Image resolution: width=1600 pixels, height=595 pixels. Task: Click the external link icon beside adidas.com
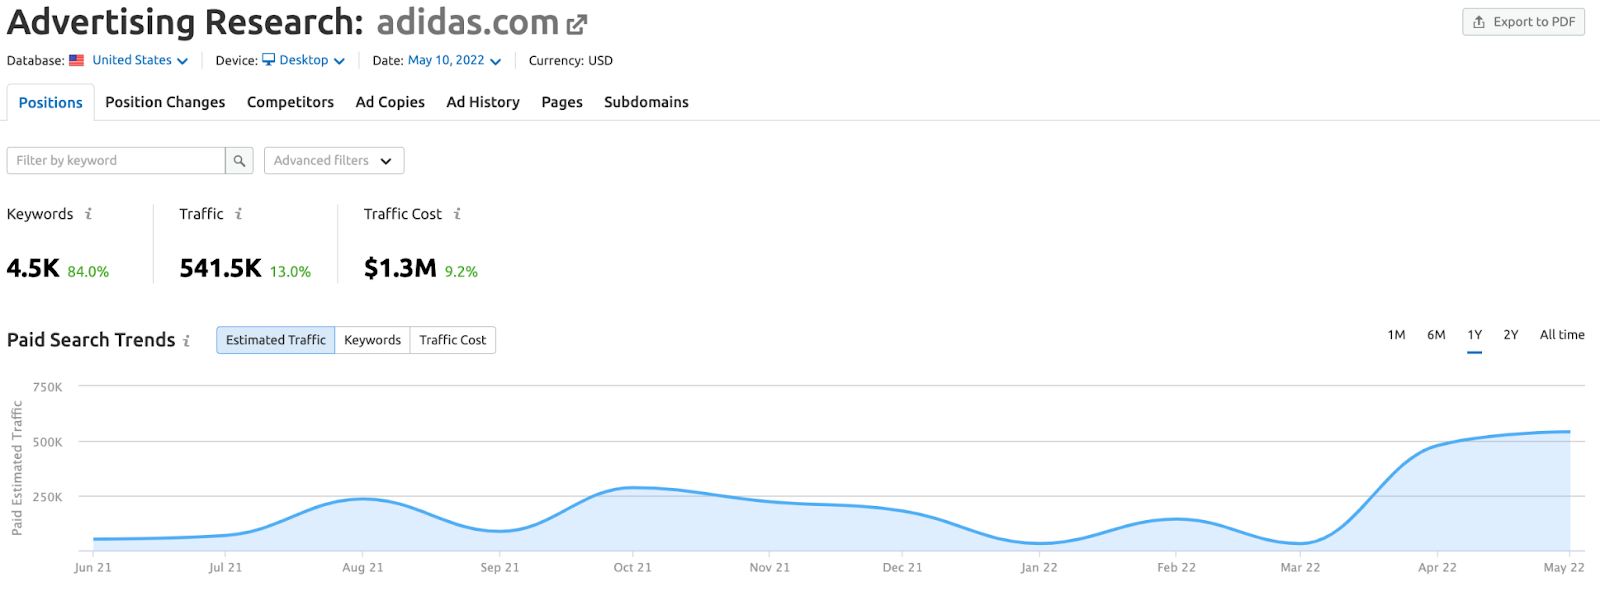point(577,24)
